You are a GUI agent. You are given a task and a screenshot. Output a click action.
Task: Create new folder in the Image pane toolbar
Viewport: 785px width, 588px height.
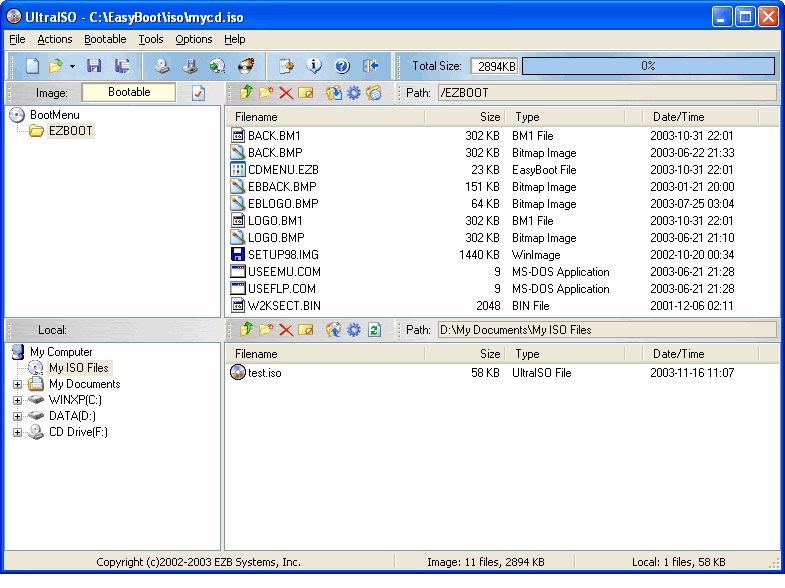click(266, 93)
